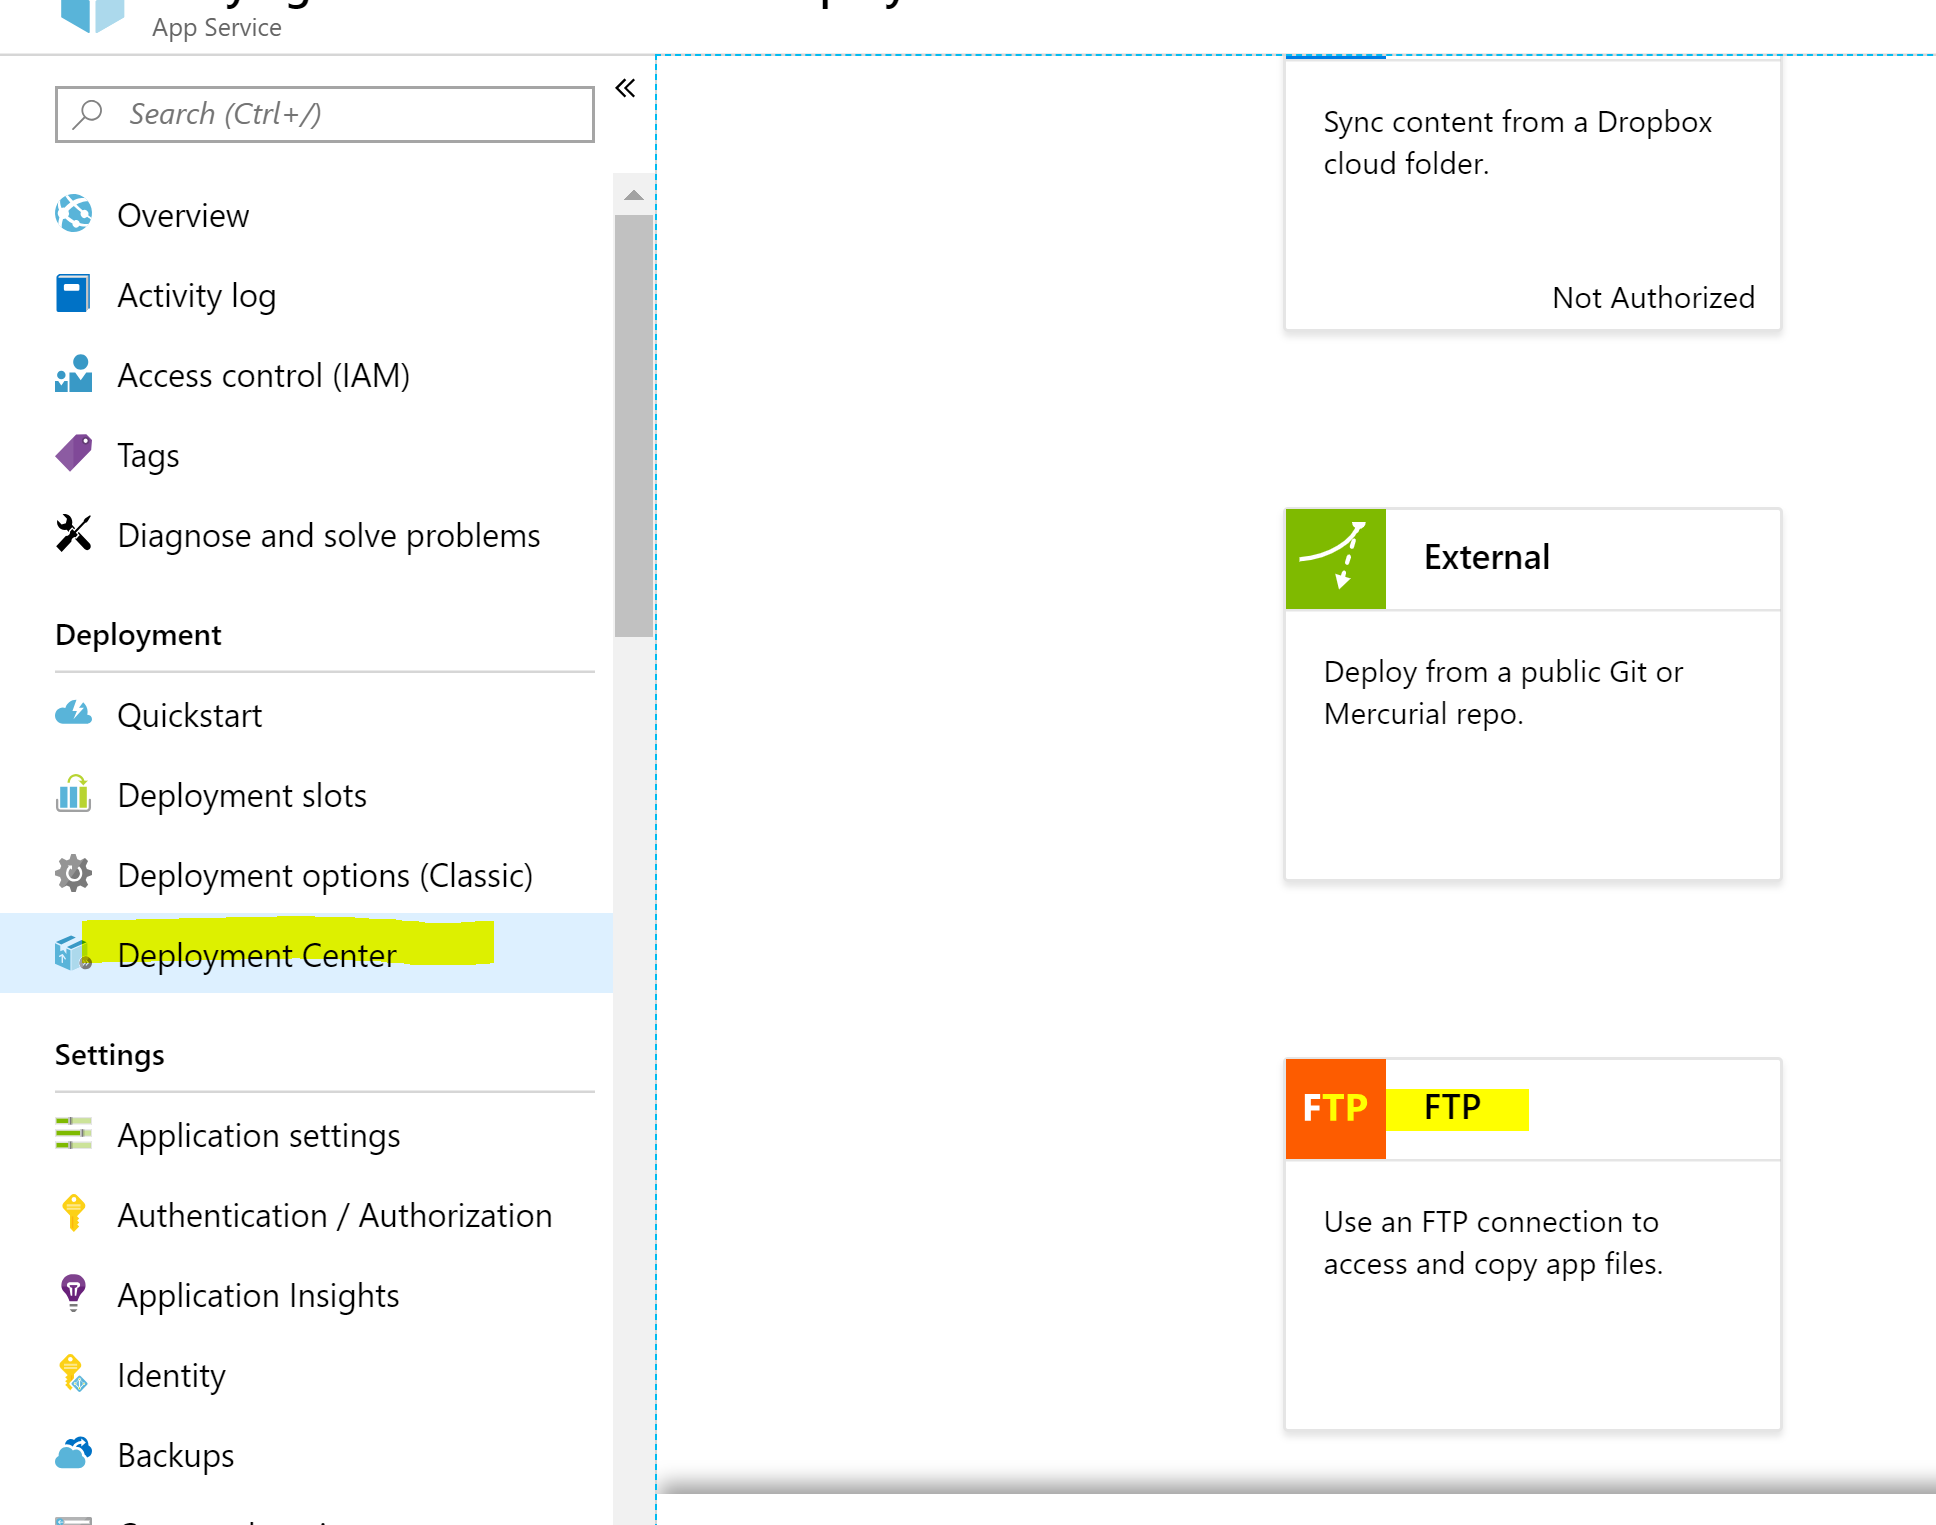Click the orange FTP tile icon

coord(1335,1108)
